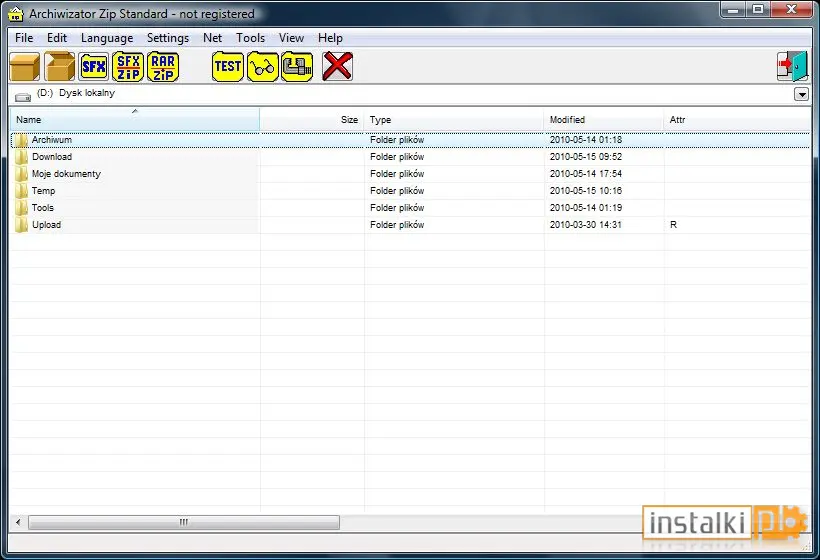
Task: Sort the list by Name column
Action: (x=135, y=120)
